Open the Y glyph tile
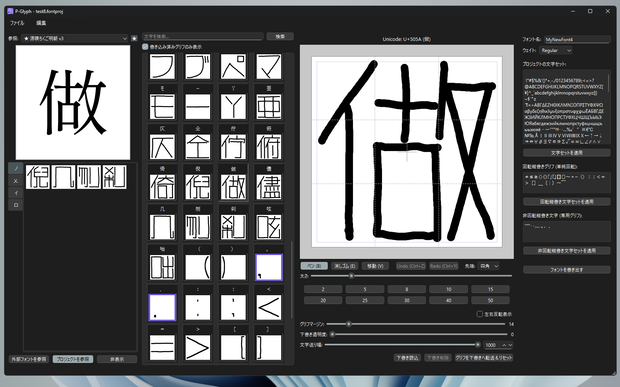620x387 pixels. pyautogui.click(x=233, y=106)
